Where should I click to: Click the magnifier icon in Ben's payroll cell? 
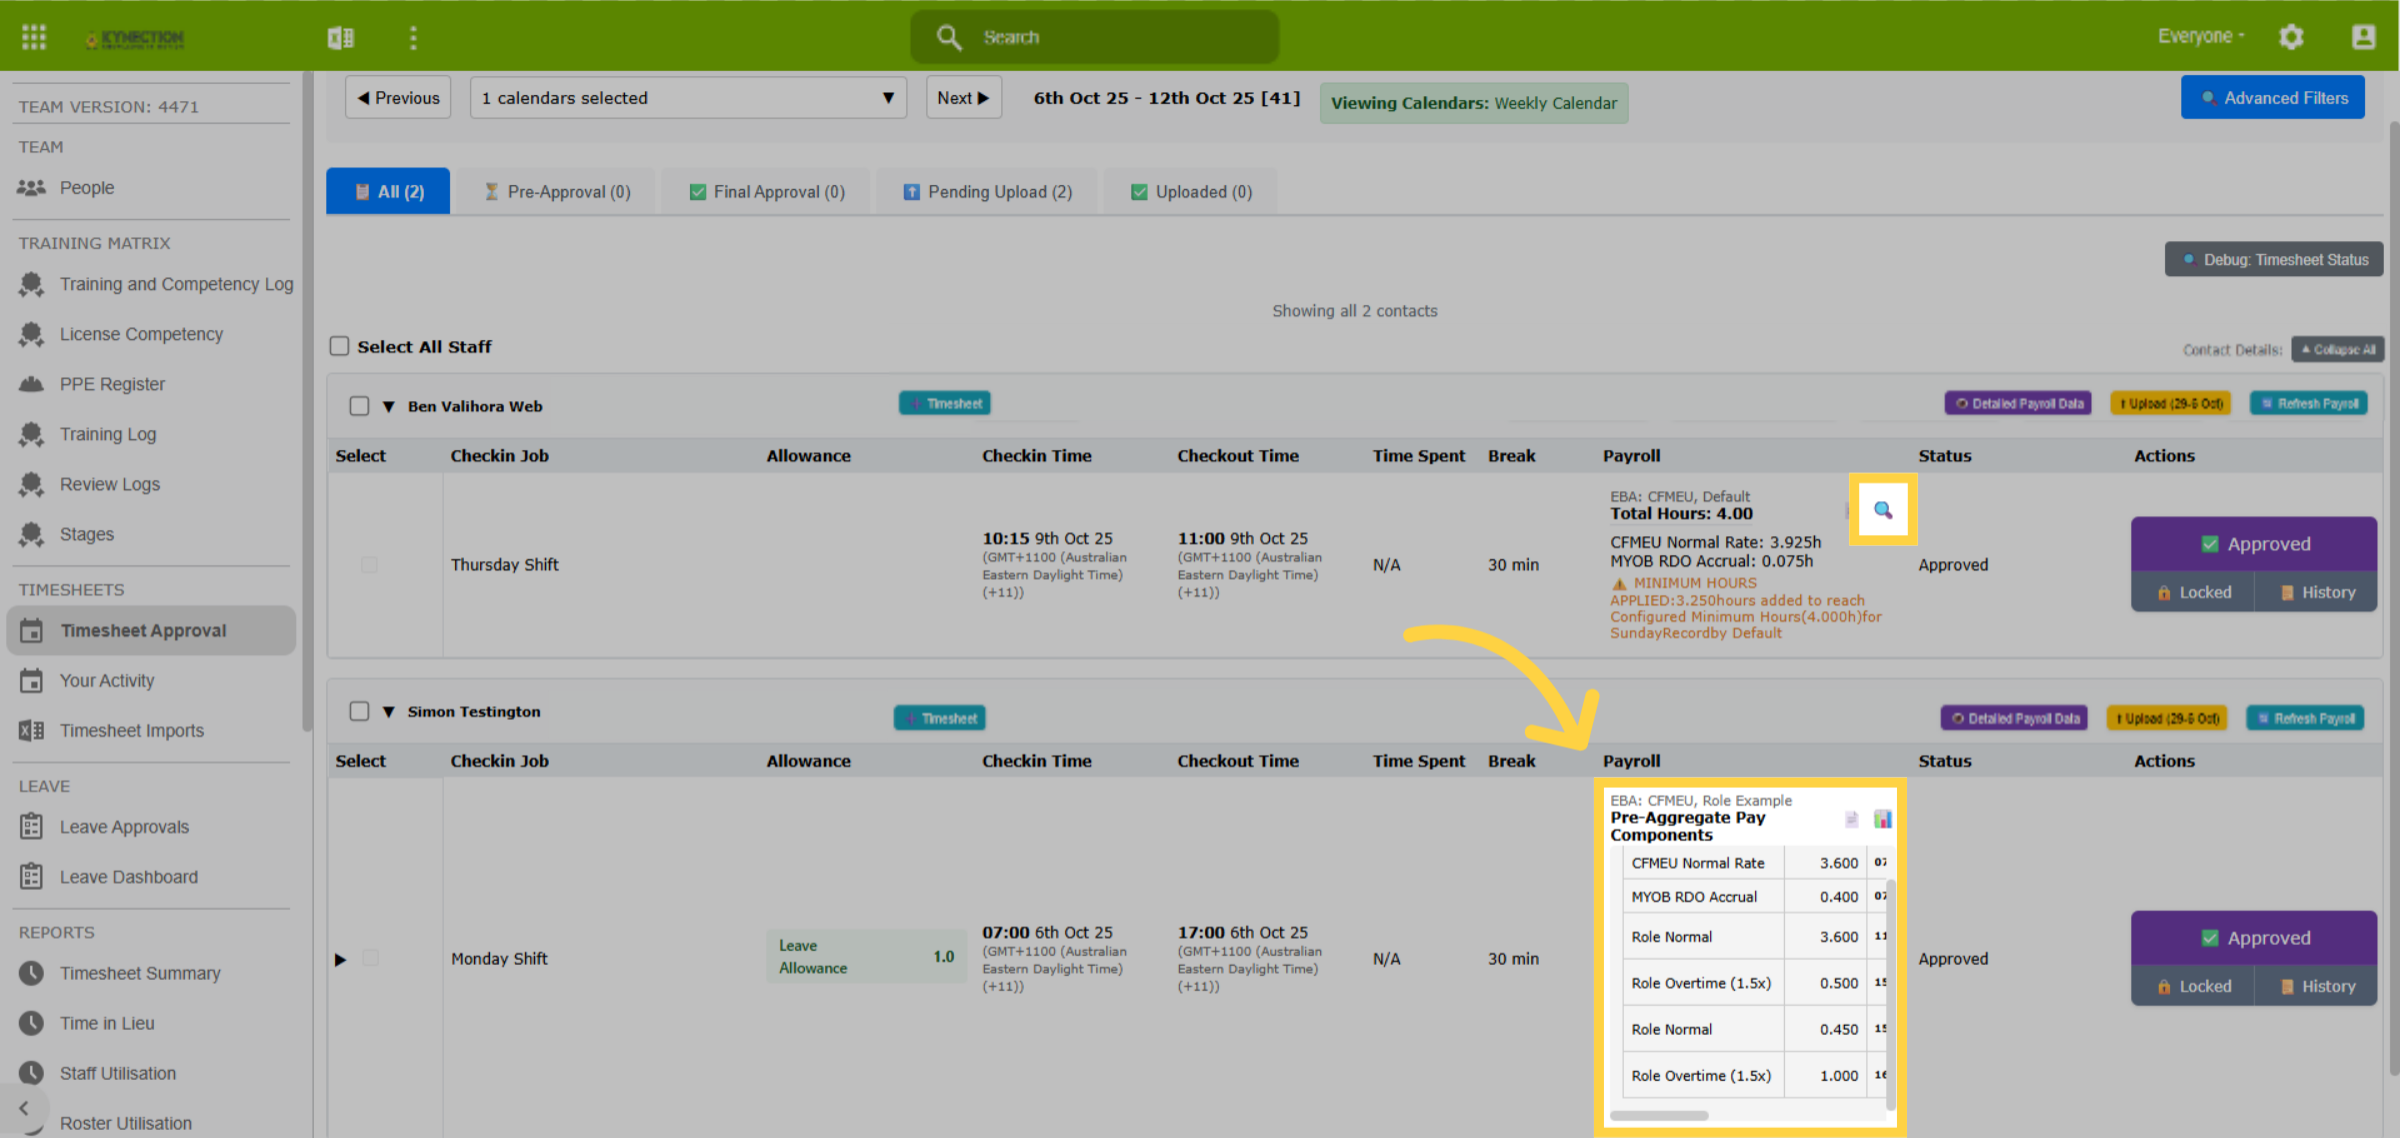(x=1883, y=510)
